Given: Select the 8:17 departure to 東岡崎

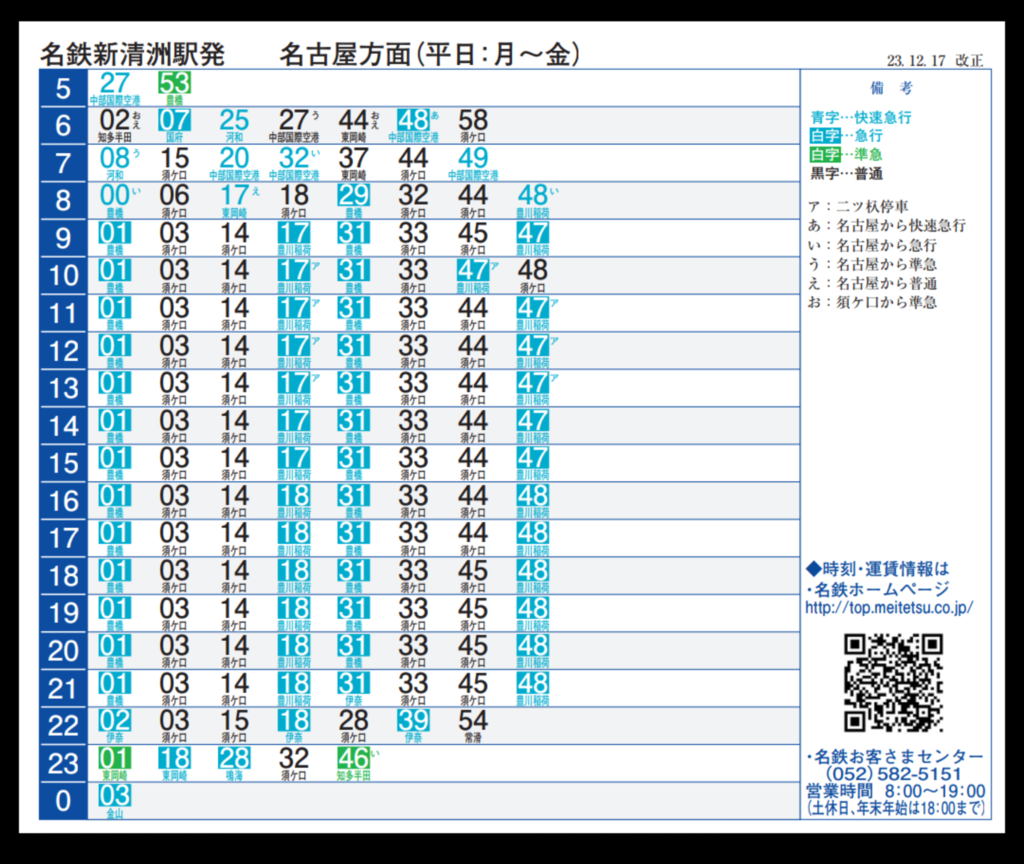Looking at the screenshot, I should click(x=238, y=200).
